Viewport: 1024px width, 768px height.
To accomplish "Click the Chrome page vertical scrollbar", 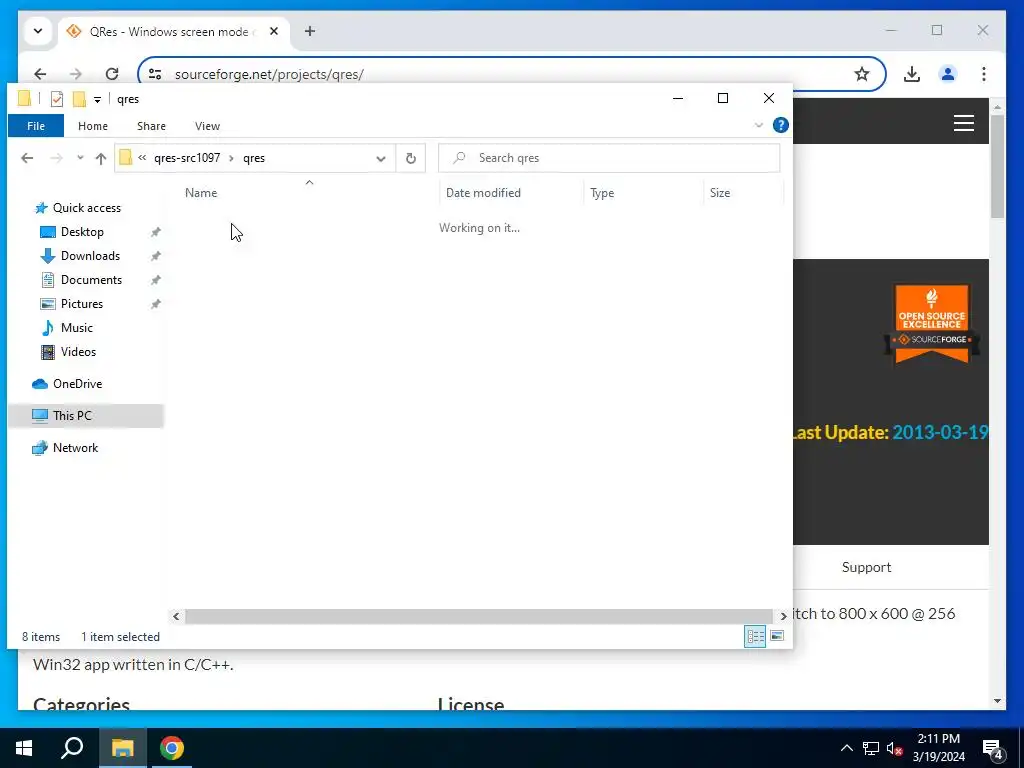I will click(x=997, y=167).
